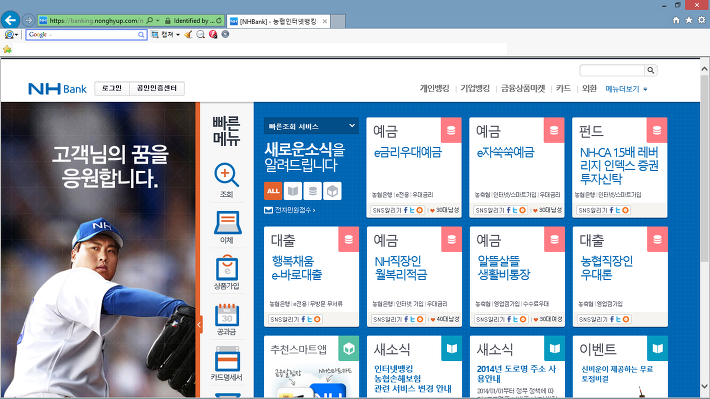Select the coins filter icon
This screenshot has width=710, height=399.
coord(312,191)
